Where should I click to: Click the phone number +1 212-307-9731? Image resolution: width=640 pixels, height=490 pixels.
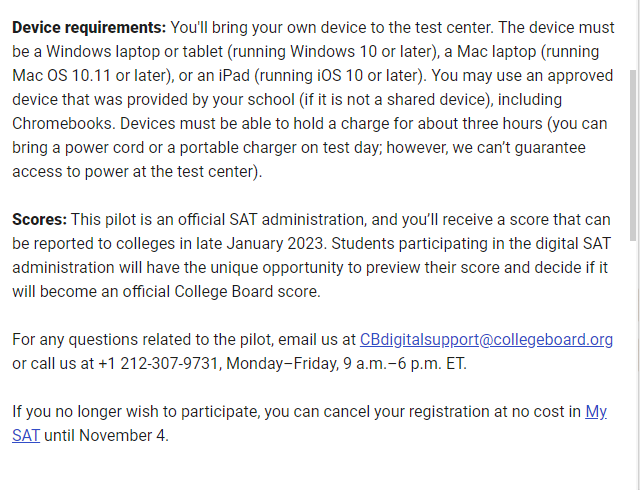(x=160, y=363)
